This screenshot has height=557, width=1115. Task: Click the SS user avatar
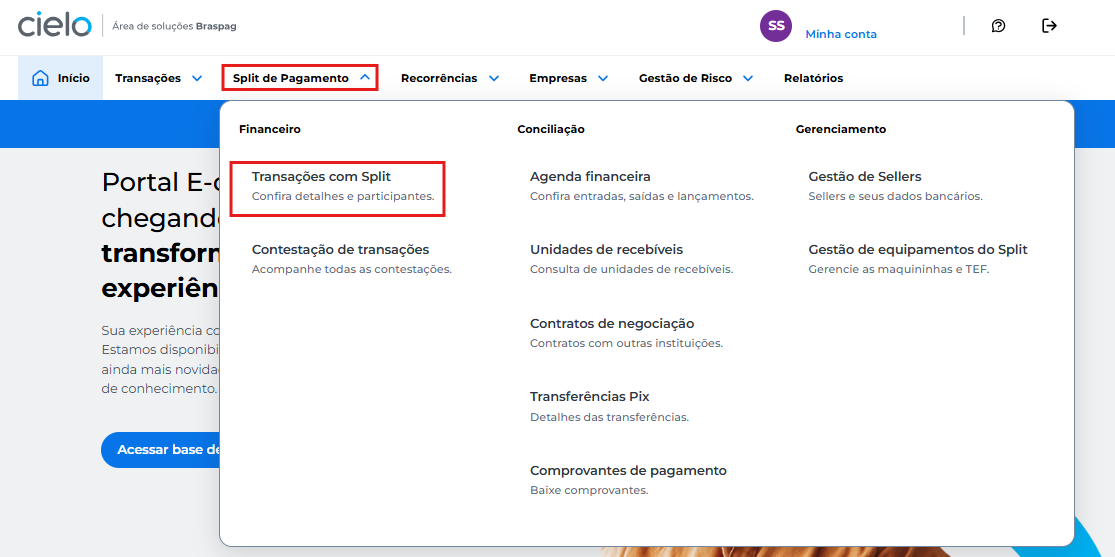pyautogui.click(x=776, y=26)
